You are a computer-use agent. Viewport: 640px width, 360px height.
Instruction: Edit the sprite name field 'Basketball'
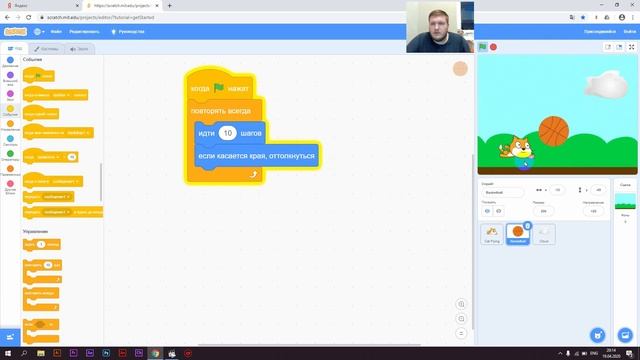click(x=502, y=192)
